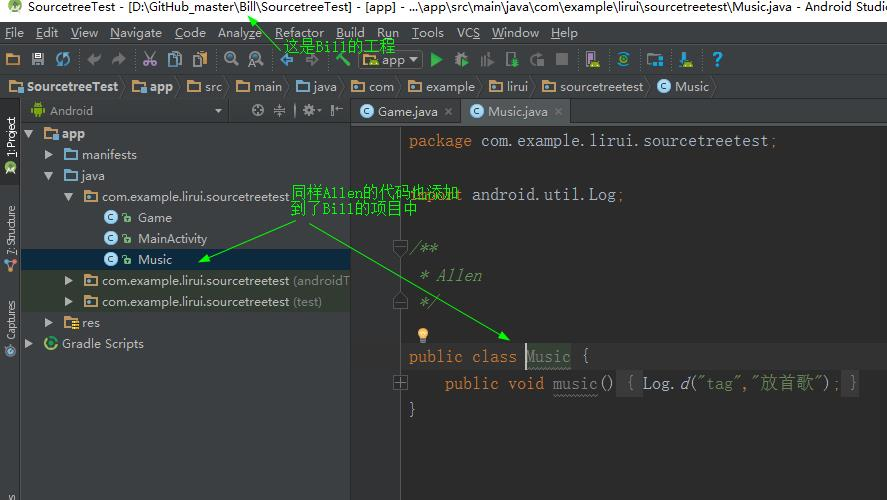Viewport: 887px width, 500px height.
Task: Open the File menu
Action: click(14, 33)
